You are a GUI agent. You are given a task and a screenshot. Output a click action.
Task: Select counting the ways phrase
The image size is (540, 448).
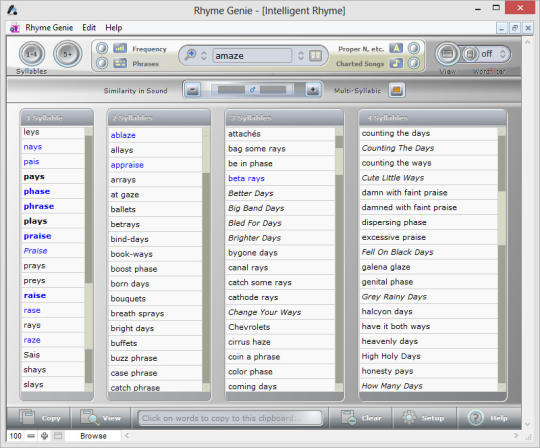[396, 163]
